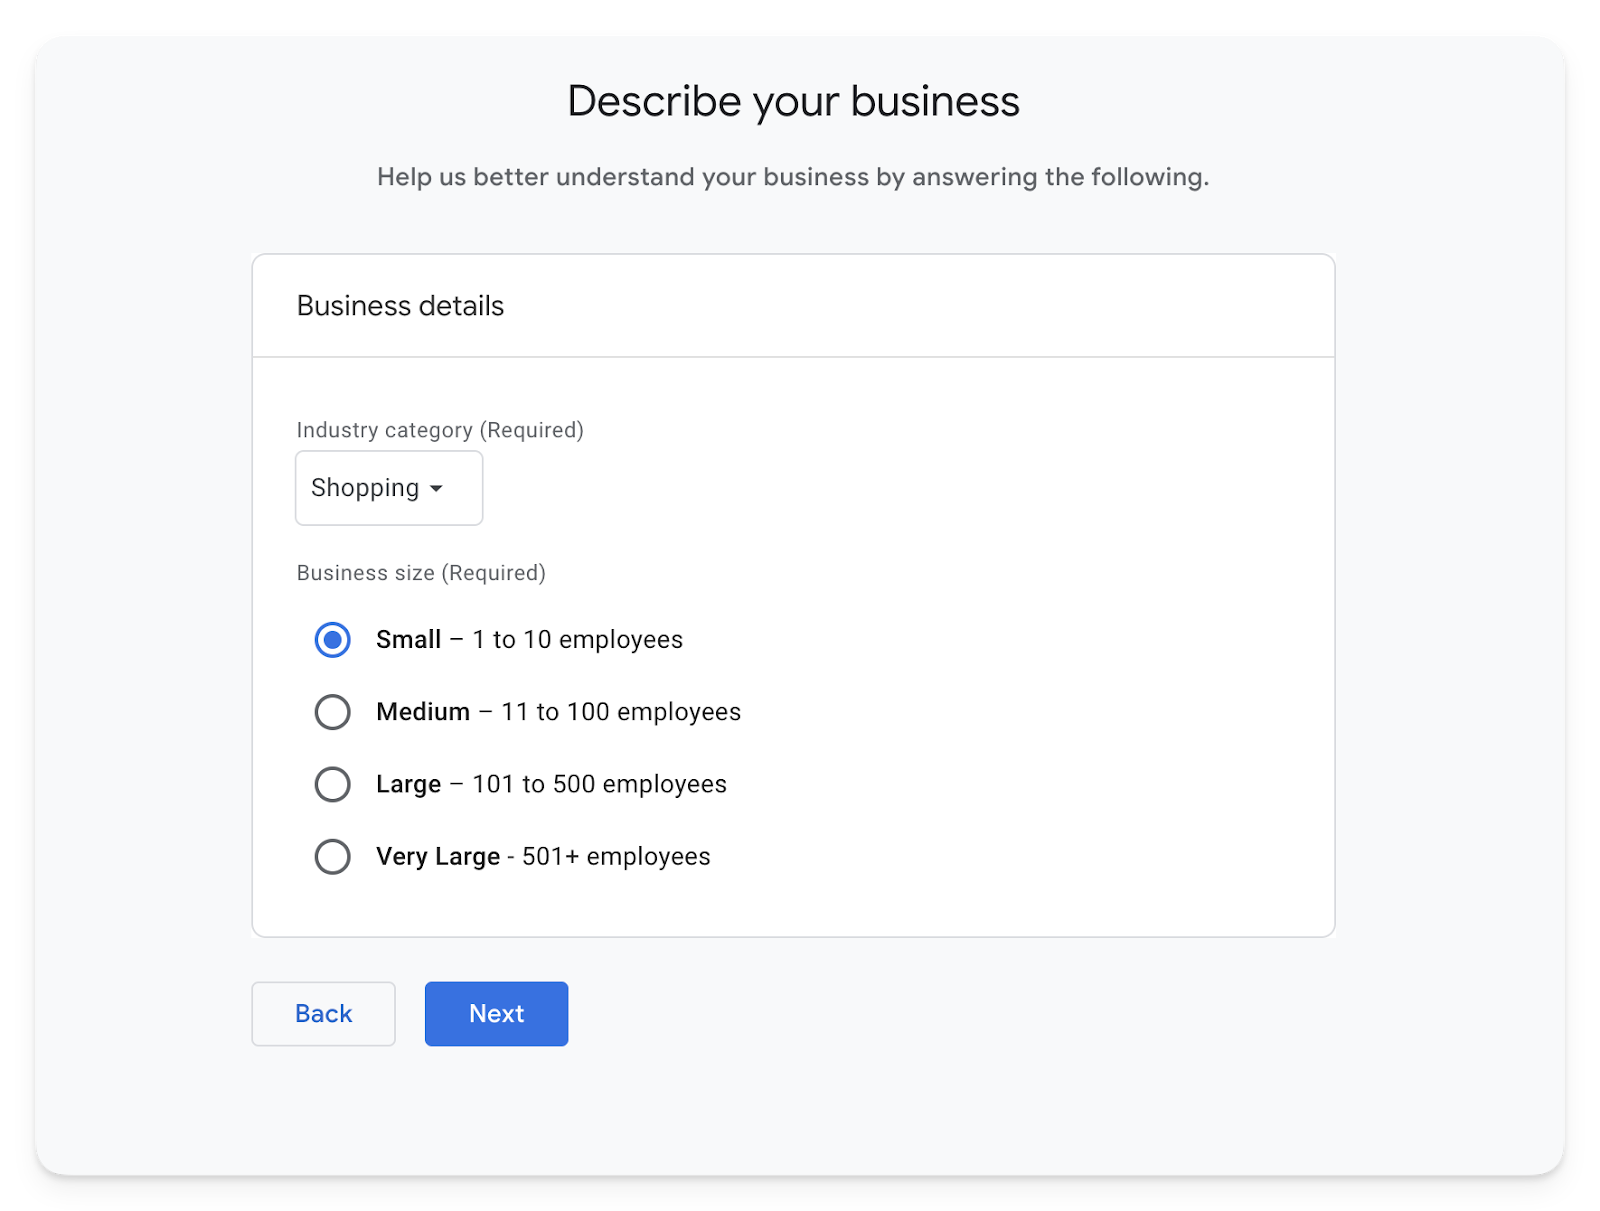Click the "Business details" card header
Image resolution: width=1600 pixels, height=1211 pixels.
coord(400,306)
